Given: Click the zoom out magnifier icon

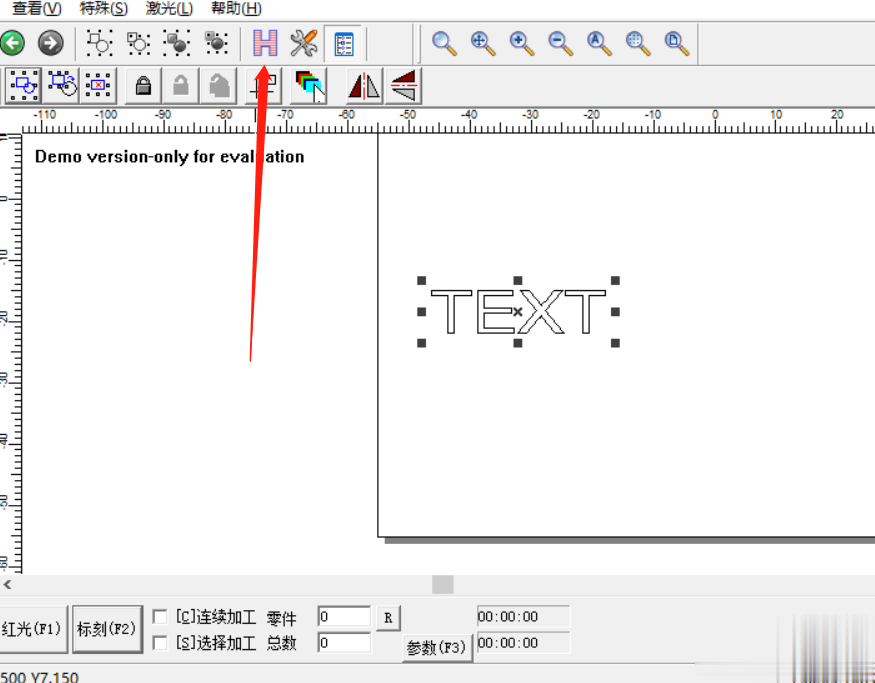Looking at the screenshot, I should 560,43.
